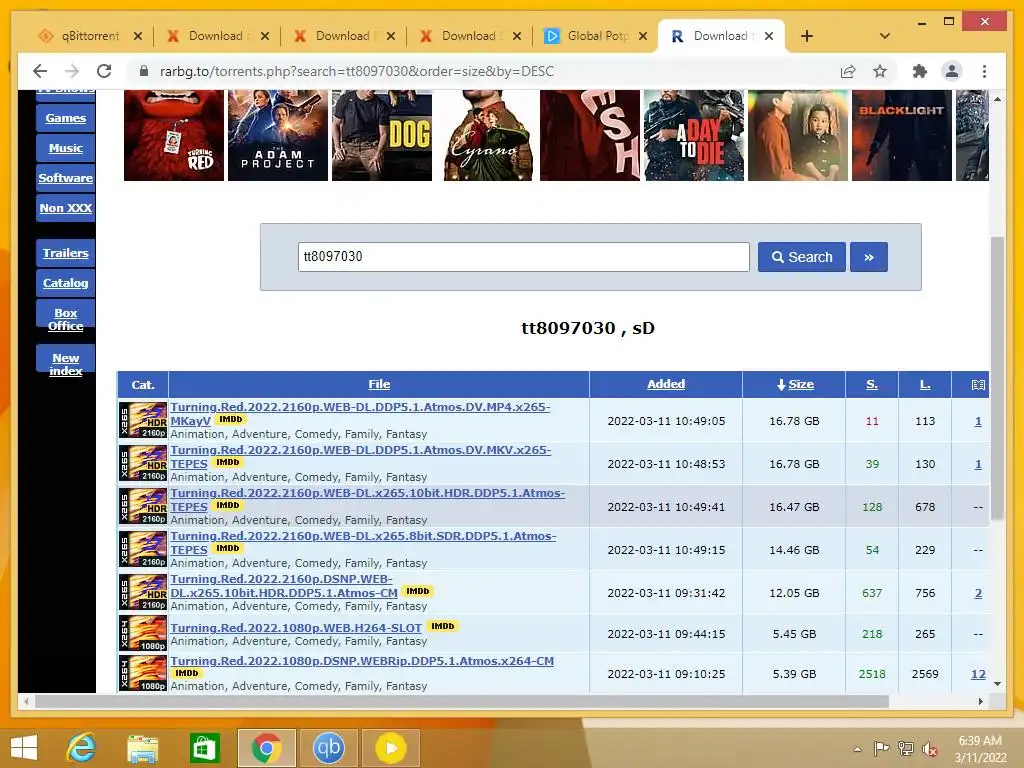Viewport: 1024px width, 768px height.
Task: Open the Cyrano poster thumbnail
Action: [x=488, y=135]
